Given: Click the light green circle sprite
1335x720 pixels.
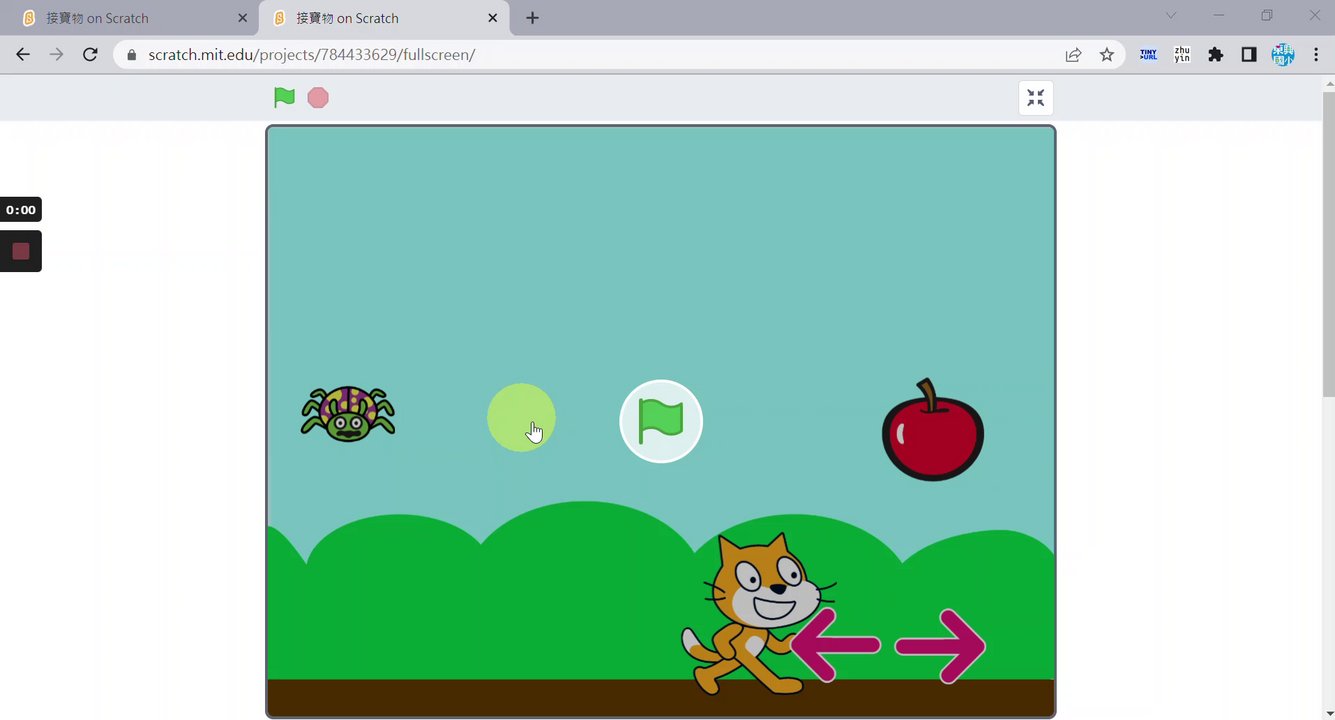Looking at the screenshot, I should [x=521, y=417].
